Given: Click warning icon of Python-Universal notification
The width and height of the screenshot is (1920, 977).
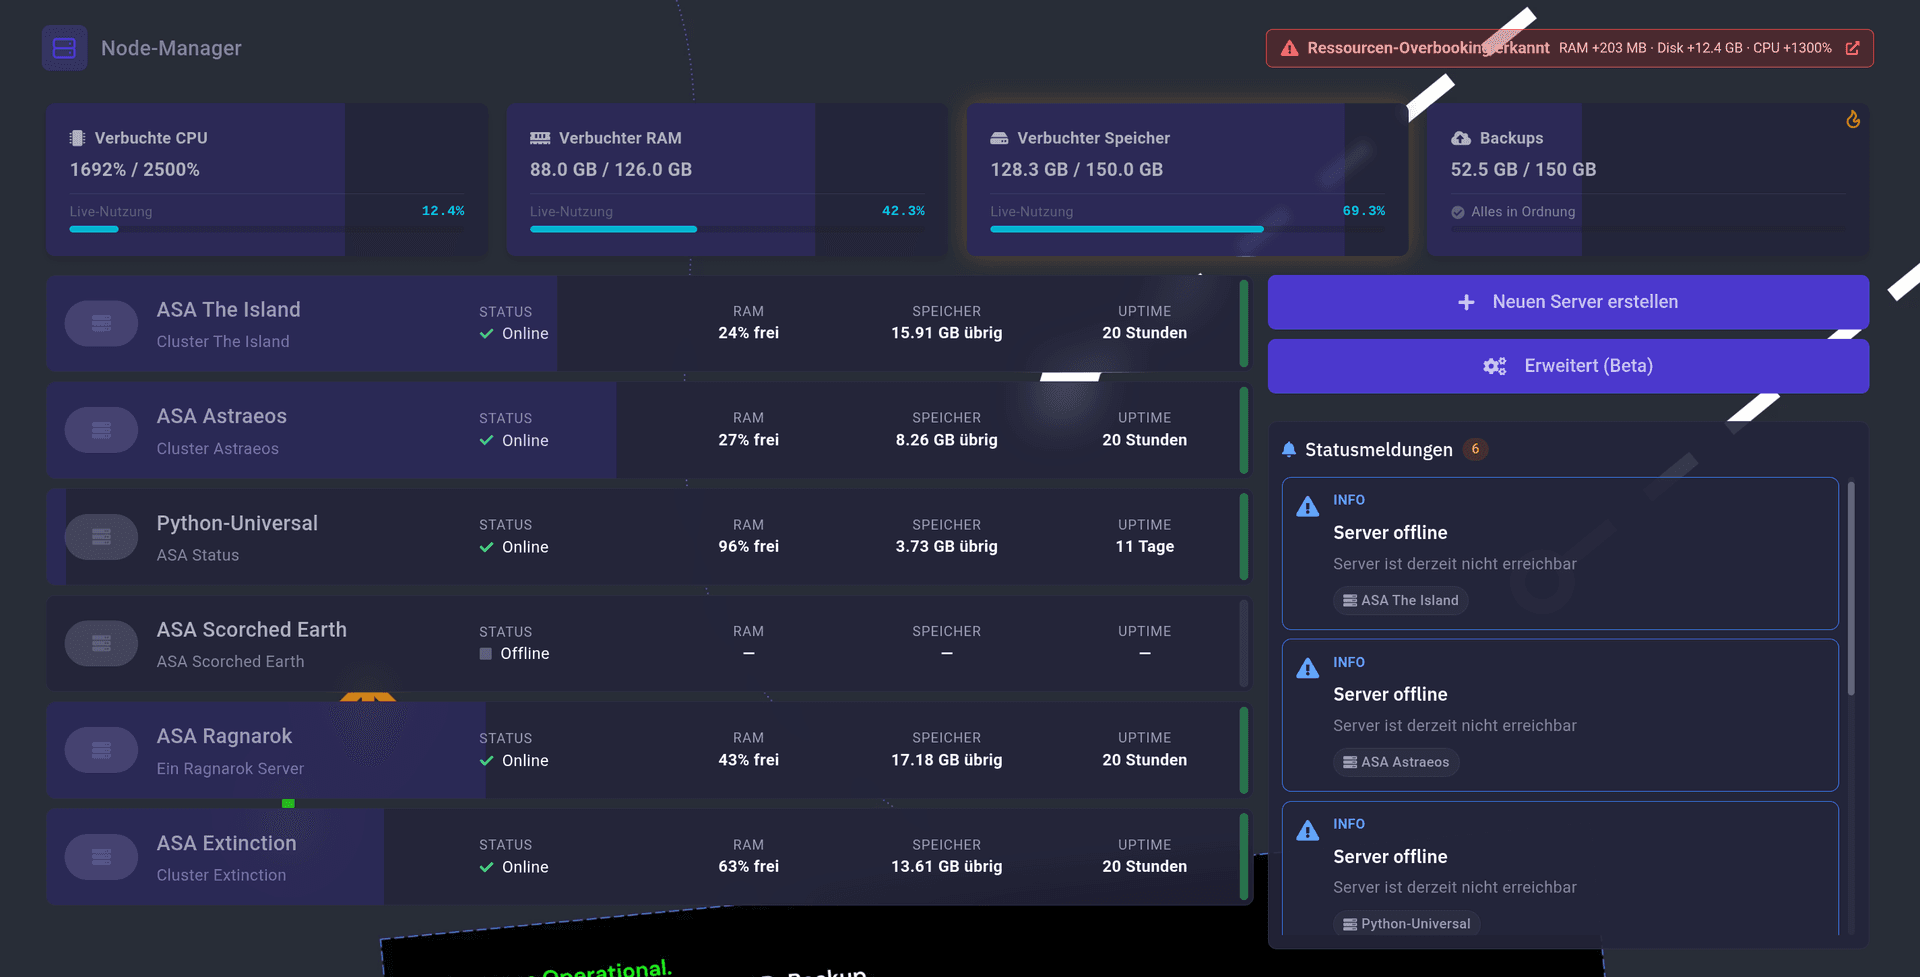Looking at the screenshot, I should point(1307,831).
